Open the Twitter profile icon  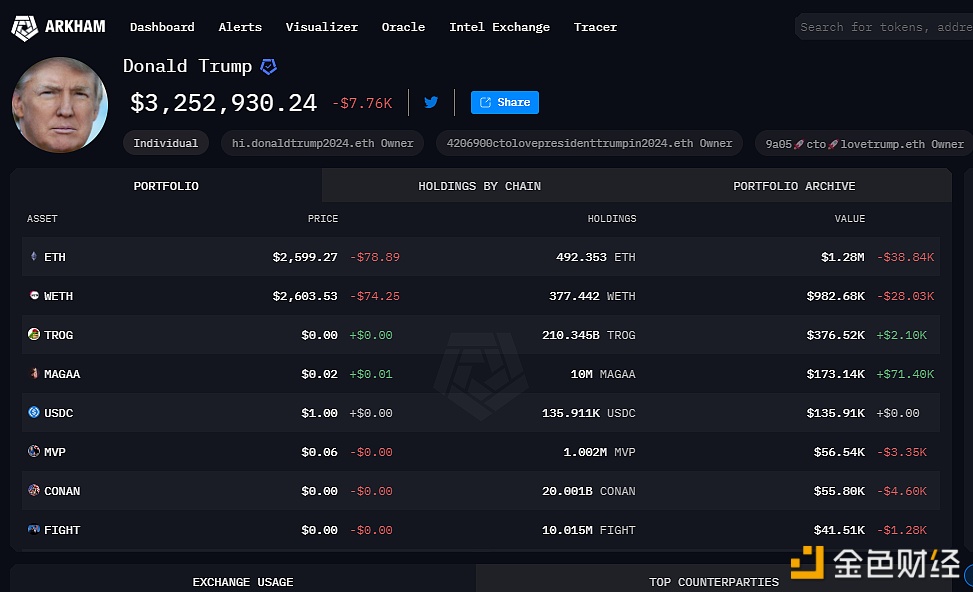pos(431,102)
